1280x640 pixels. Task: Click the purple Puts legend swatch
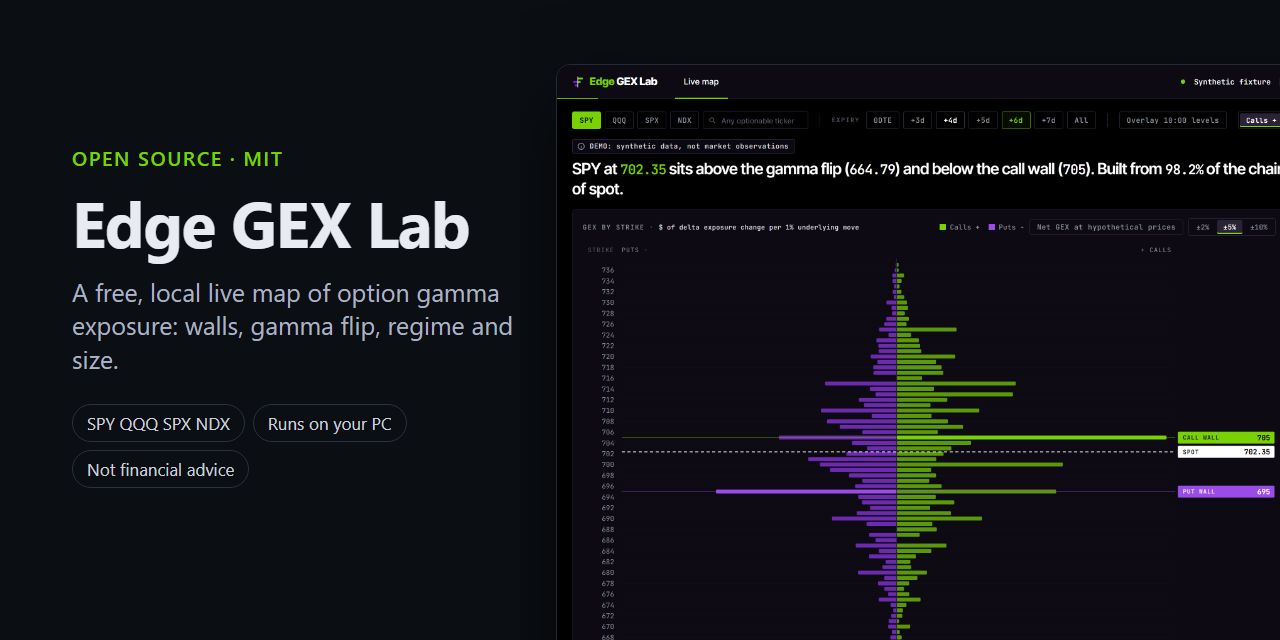[992, 227]
